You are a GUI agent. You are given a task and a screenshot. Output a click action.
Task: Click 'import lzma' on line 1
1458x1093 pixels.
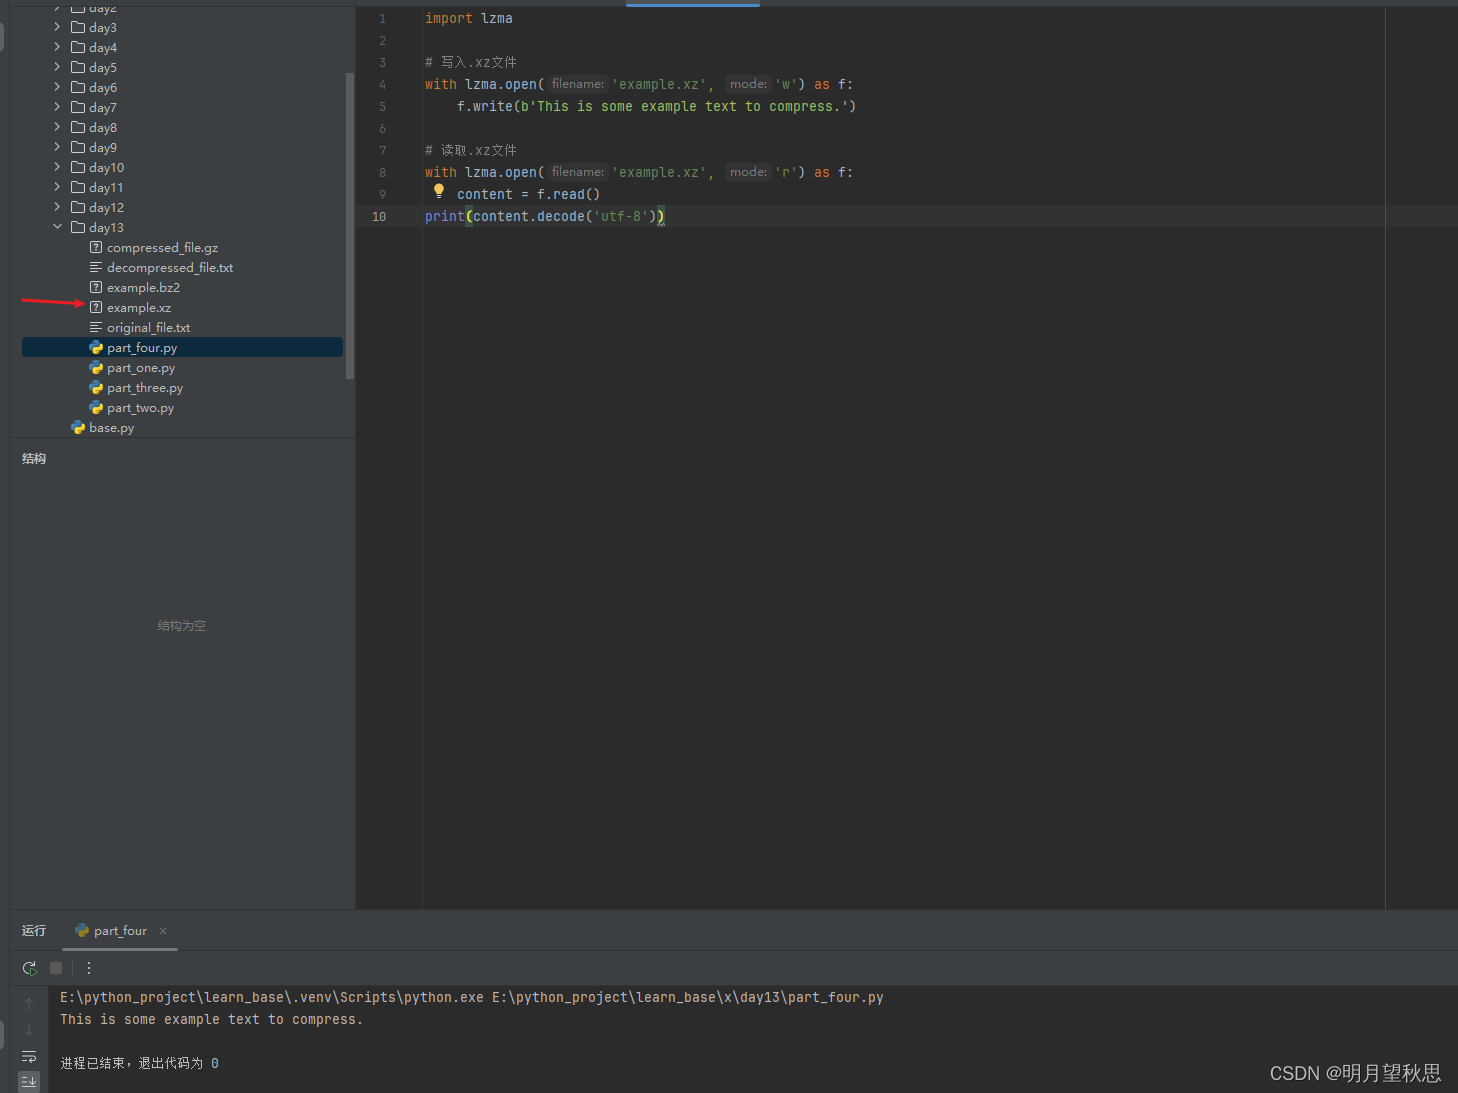pyautogui.click(x=469, y=18)
